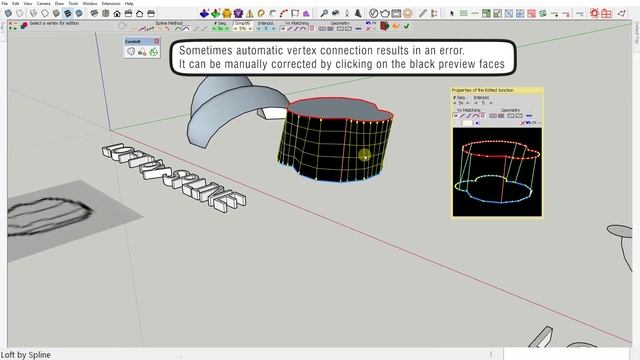Increase Interpol in junction properties panel
The height and width of the screenshot is (360, 640).
tap(491, 103)
